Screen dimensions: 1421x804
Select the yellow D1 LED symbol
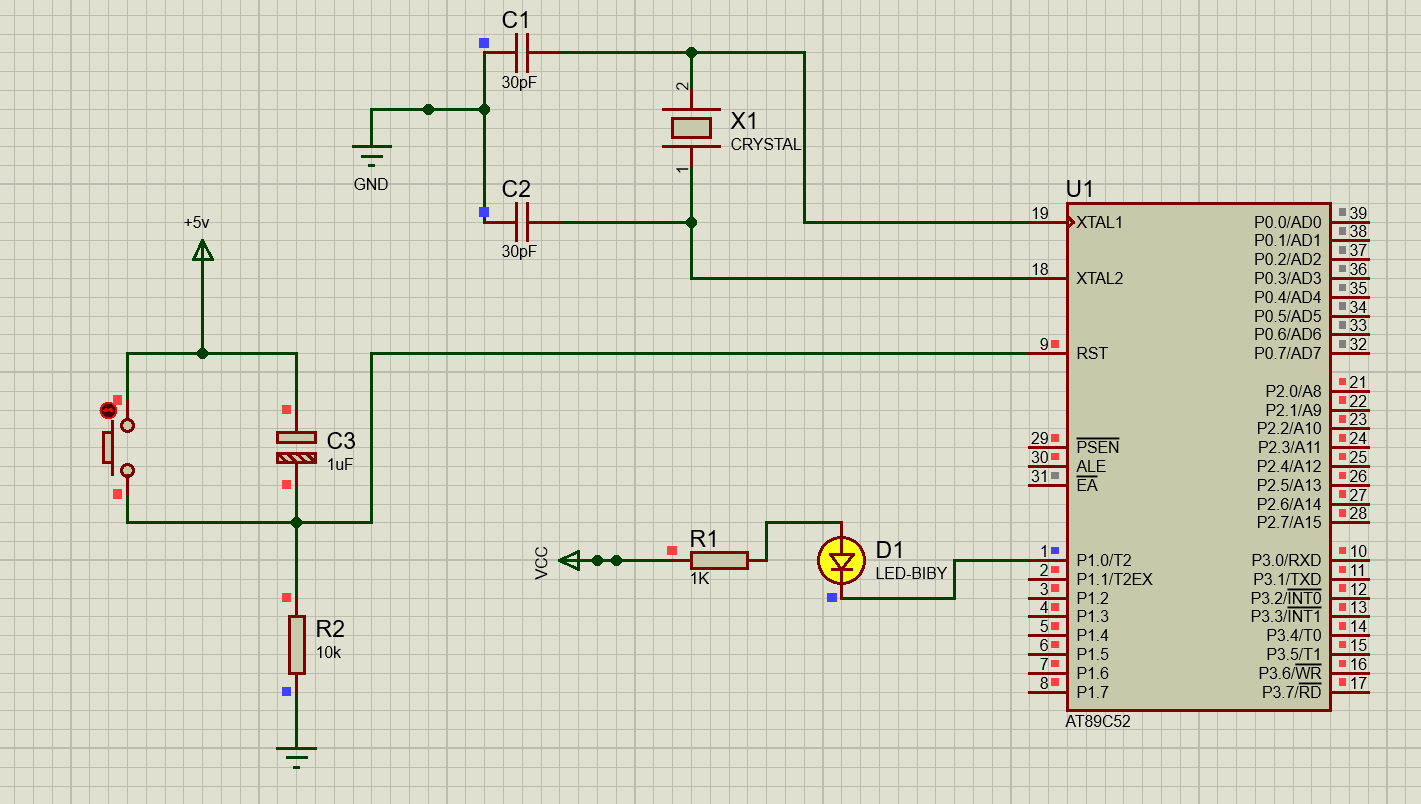(841, 560)
